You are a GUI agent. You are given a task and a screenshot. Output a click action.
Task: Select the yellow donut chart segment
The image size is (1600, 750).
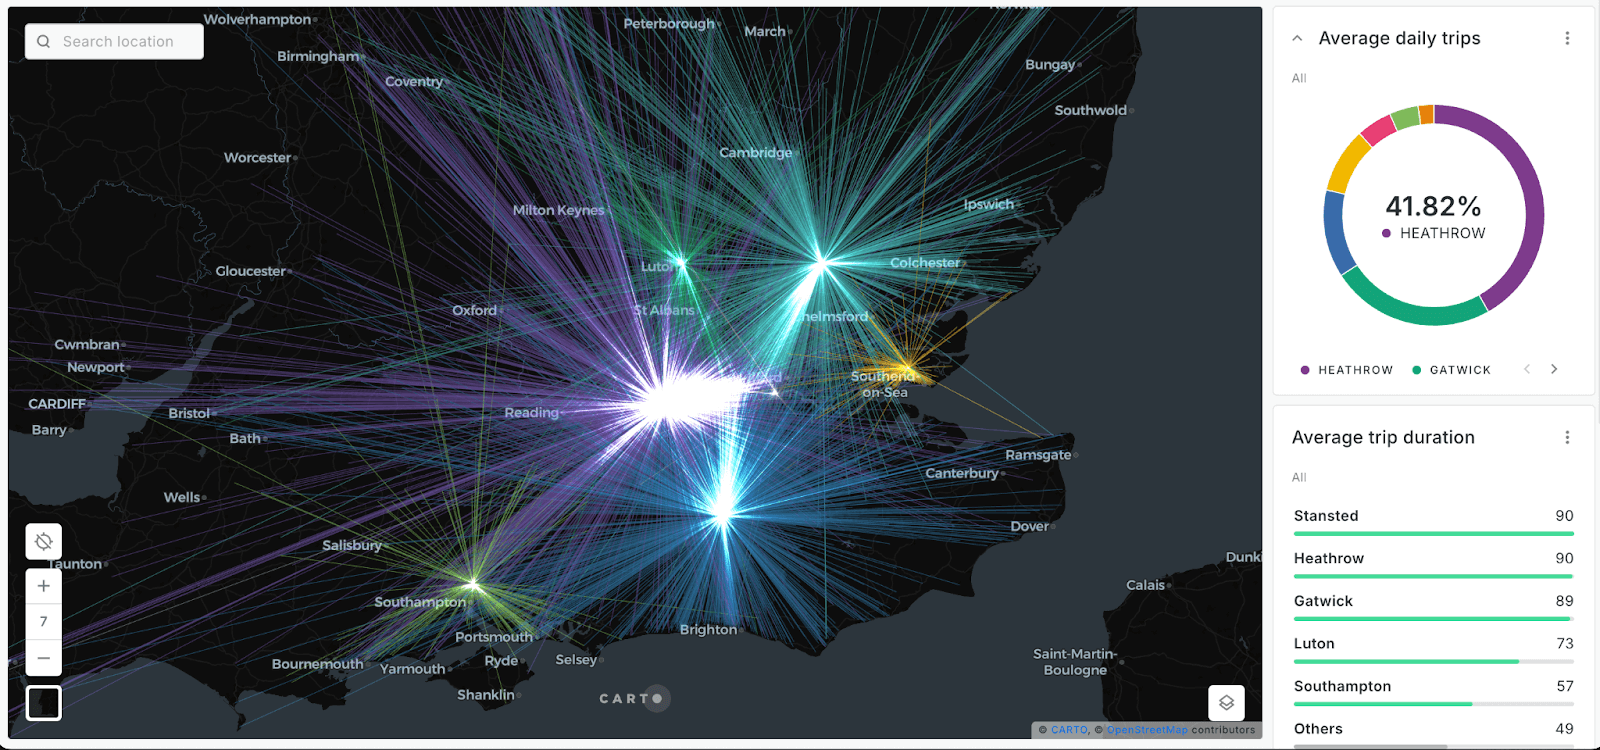[x=1347, y=162]
